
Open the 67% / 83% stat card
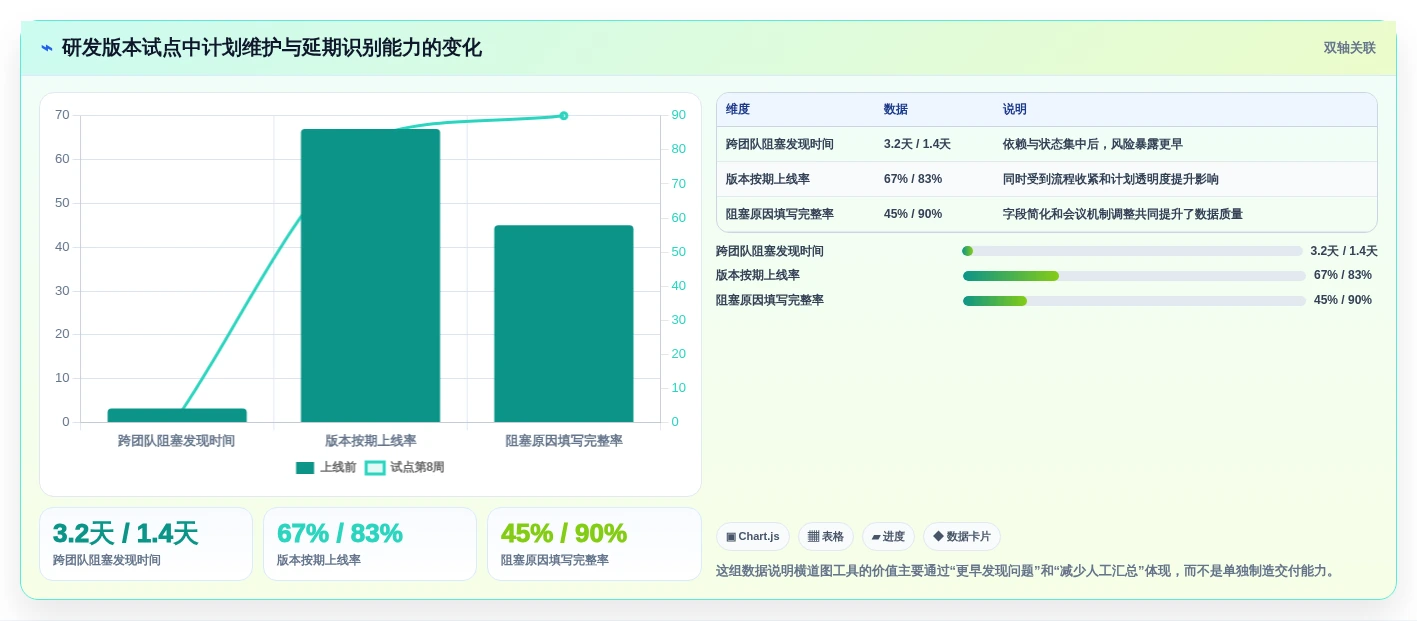[370, 544]
